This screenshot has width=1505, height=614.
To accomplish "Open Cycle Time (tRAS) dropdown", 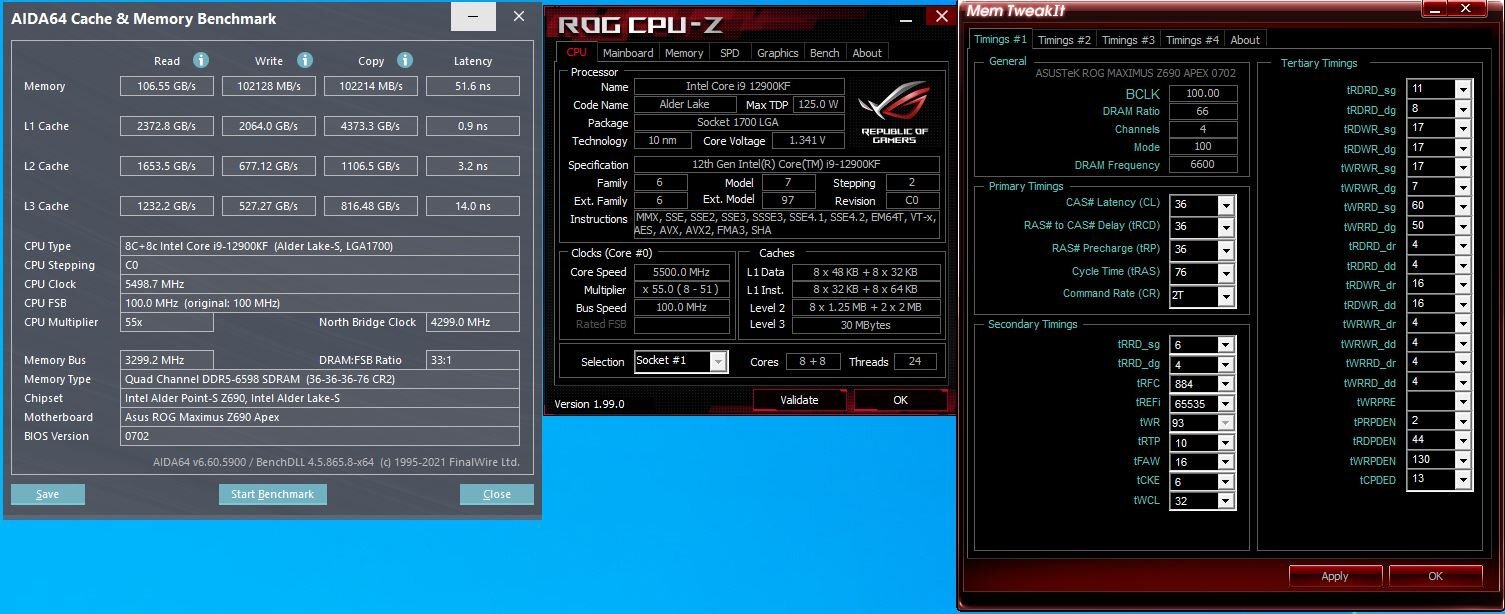I will point(1226,272).
